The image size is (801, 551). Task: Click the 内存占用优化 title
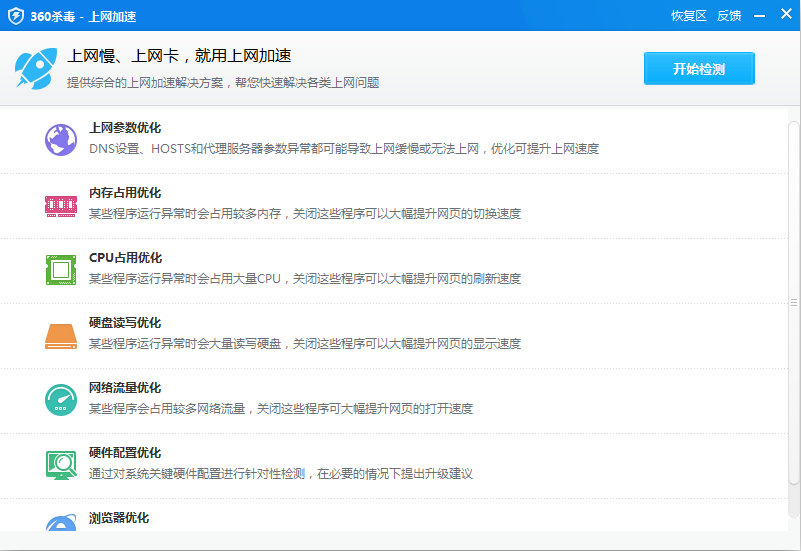pos(125,193)
